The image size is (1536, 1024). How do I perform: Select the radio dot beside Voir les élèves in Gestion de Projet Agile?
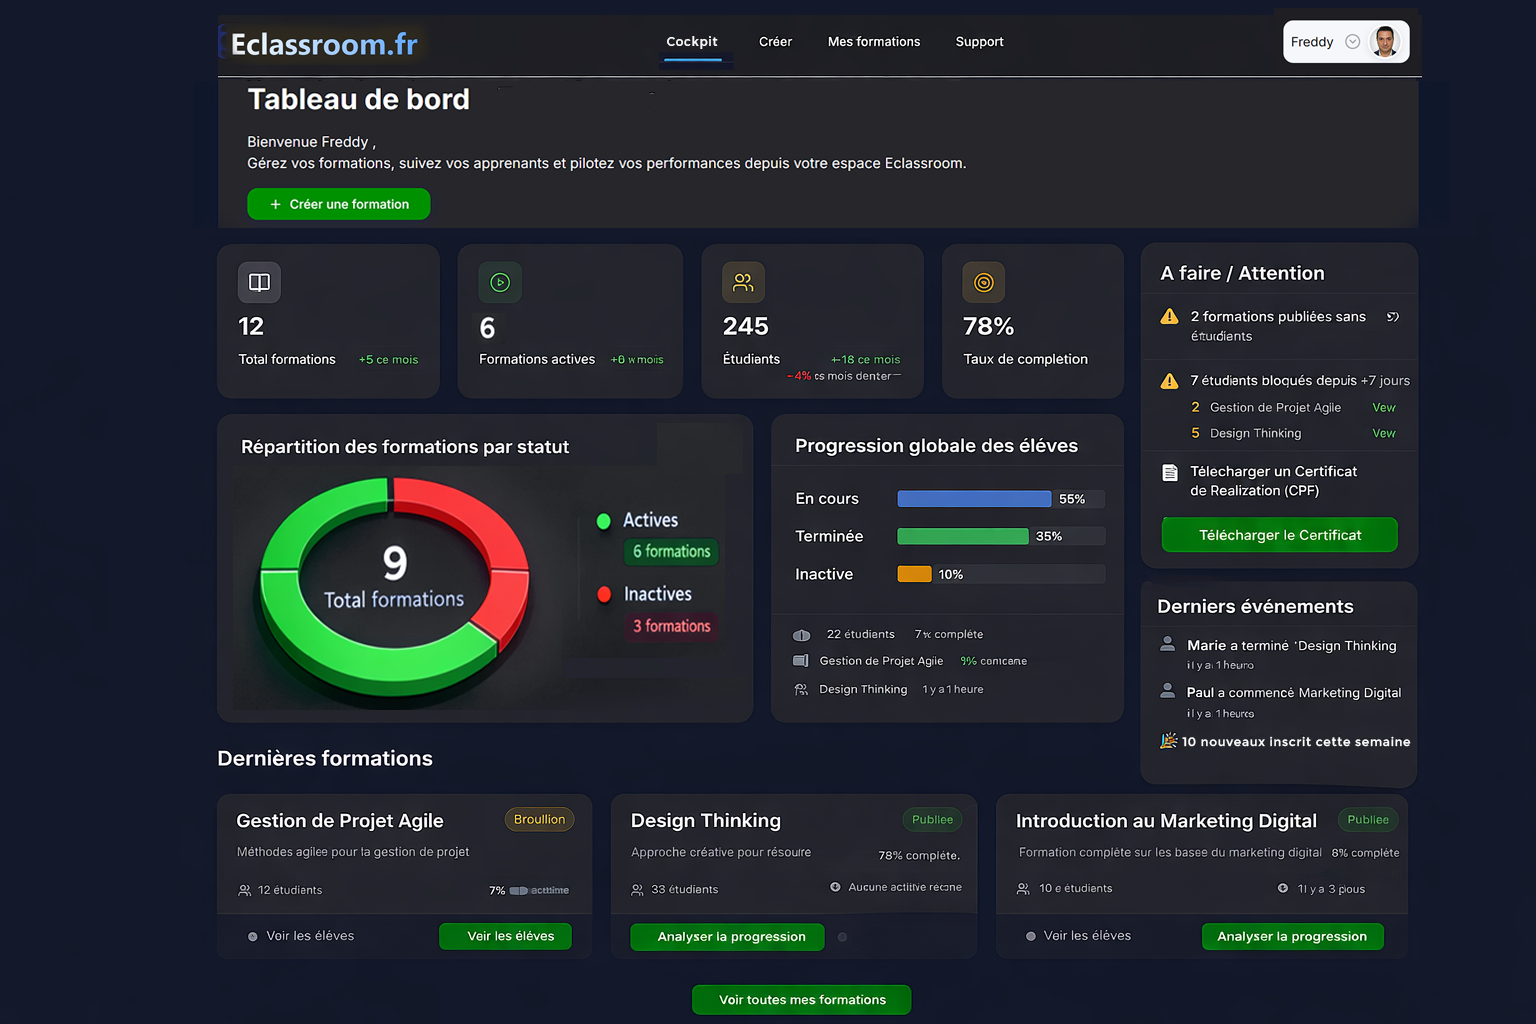253,937
